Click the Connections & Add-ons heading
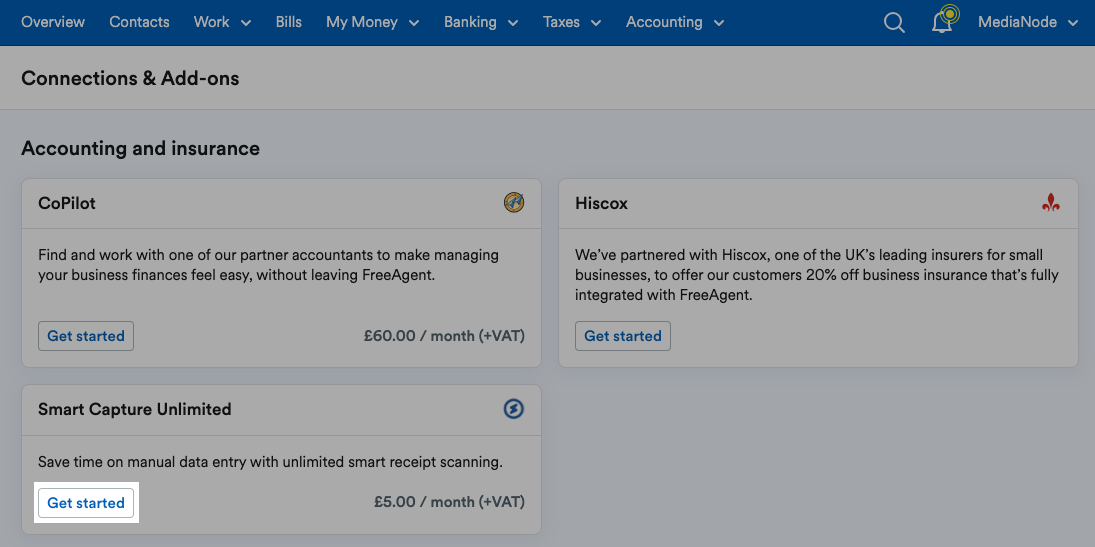The height and width of the screenshot is (547, 1095). coord(130,78)
